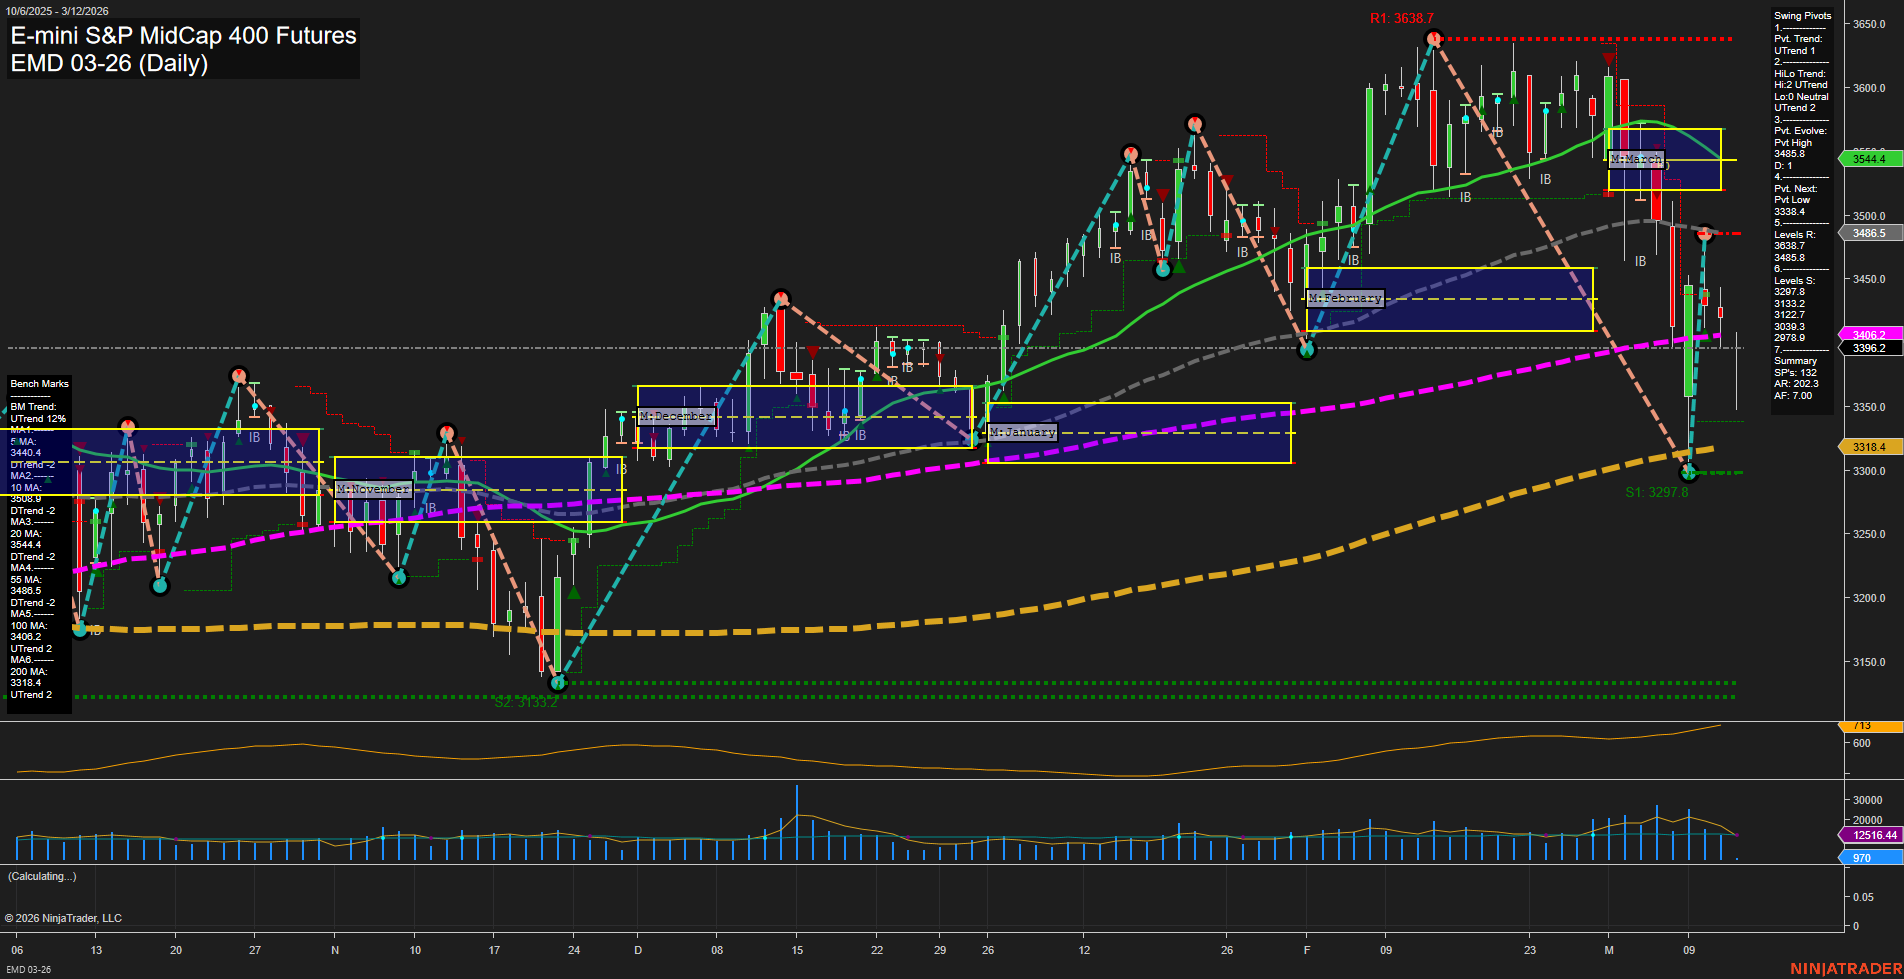Select the M:January monthly label

coord(1022,432)
